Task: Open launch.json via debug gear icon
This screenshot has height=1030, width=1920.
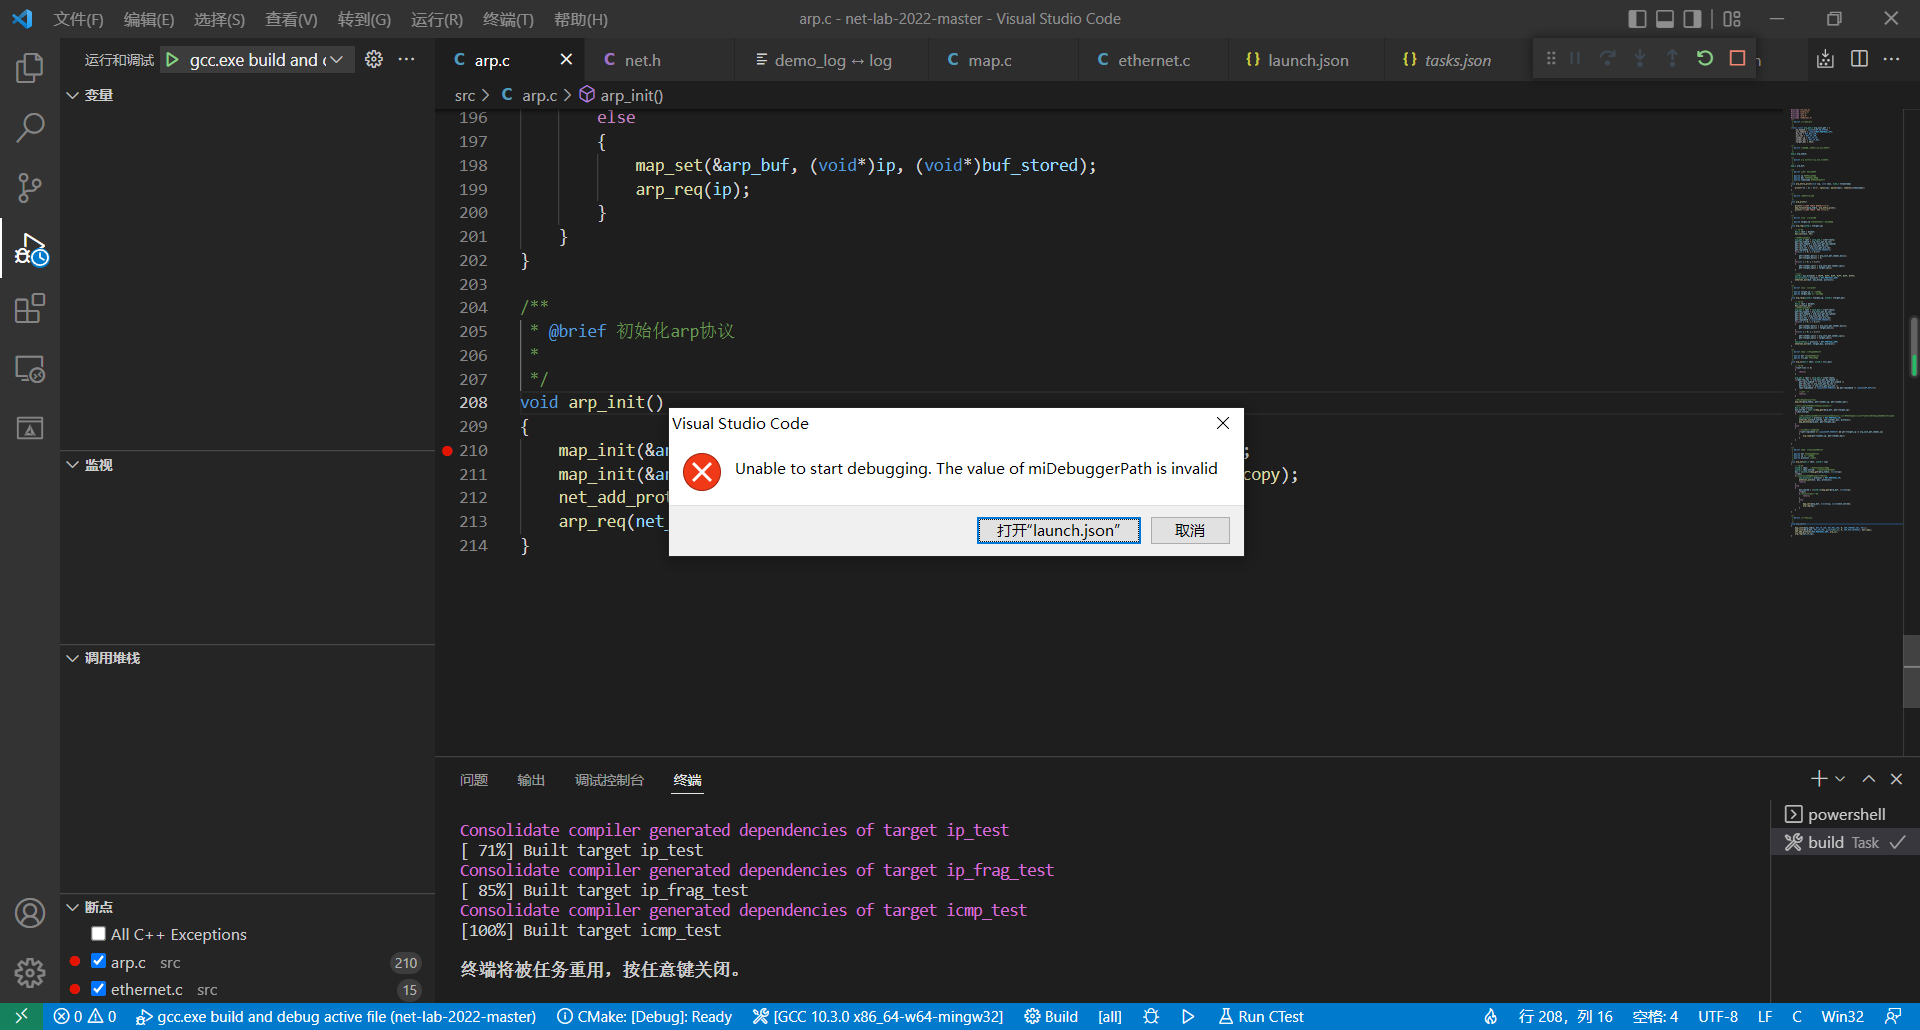Action: (374, 60)
